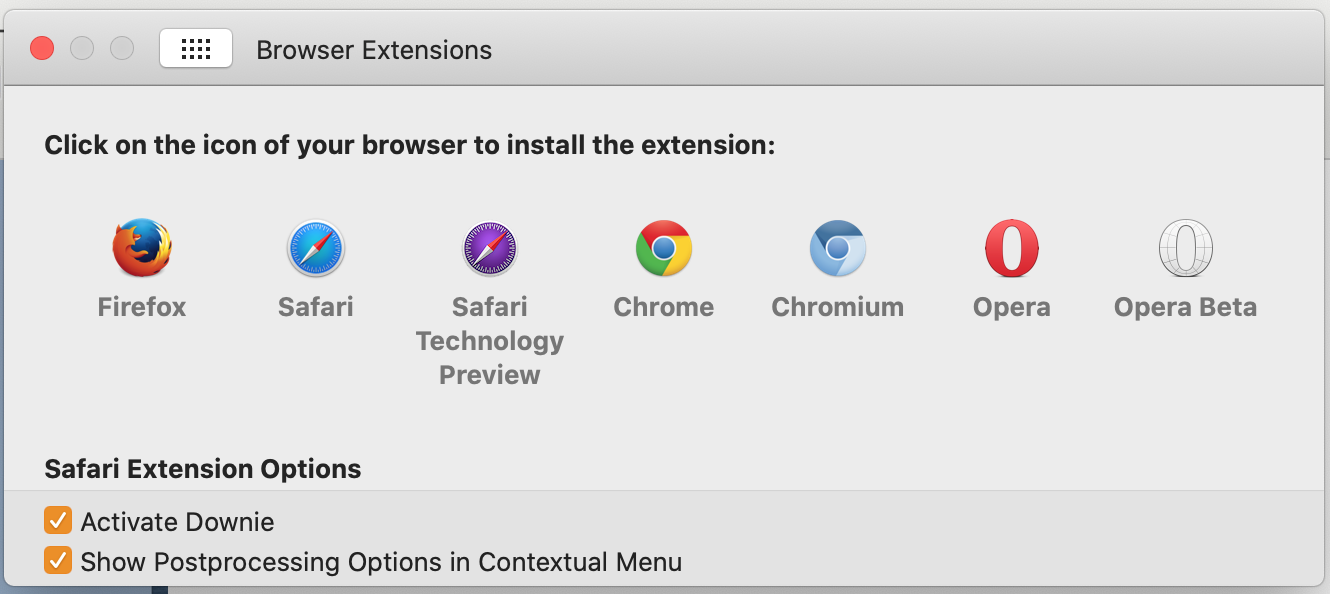Install the extension via Safari compass icon
Image resolution: width=1330 pixels, height=594 pixels.
coord(316,248)
